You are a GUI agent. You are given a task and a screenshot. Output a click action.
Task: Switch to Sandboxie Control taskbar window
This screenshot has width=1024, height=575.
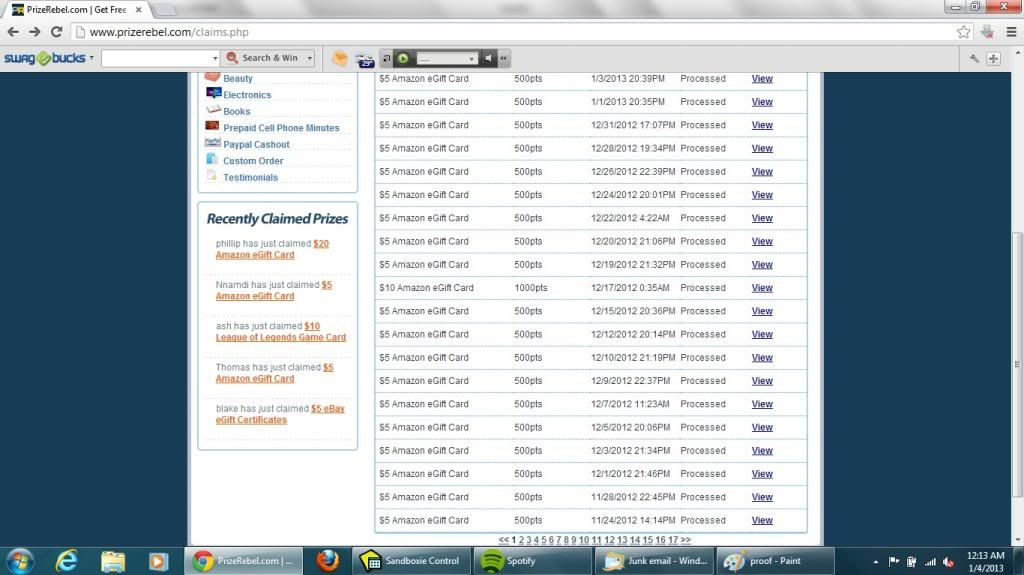click(412, 561)
